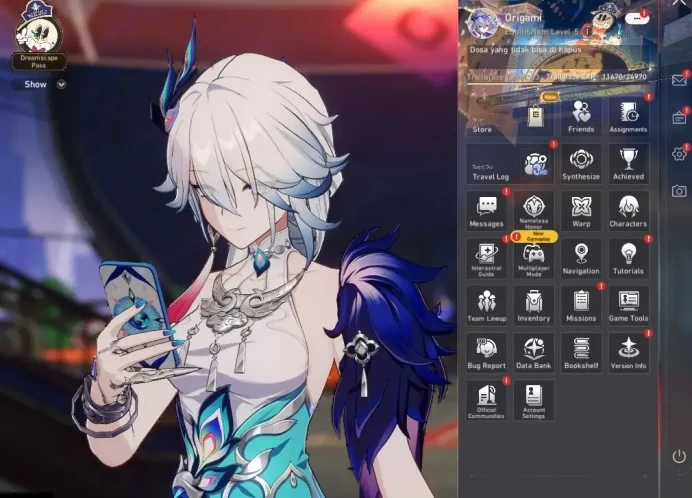Click the chat bubble status button
The width and height of the screenshot is (692, 498).
tap(636, 19)
